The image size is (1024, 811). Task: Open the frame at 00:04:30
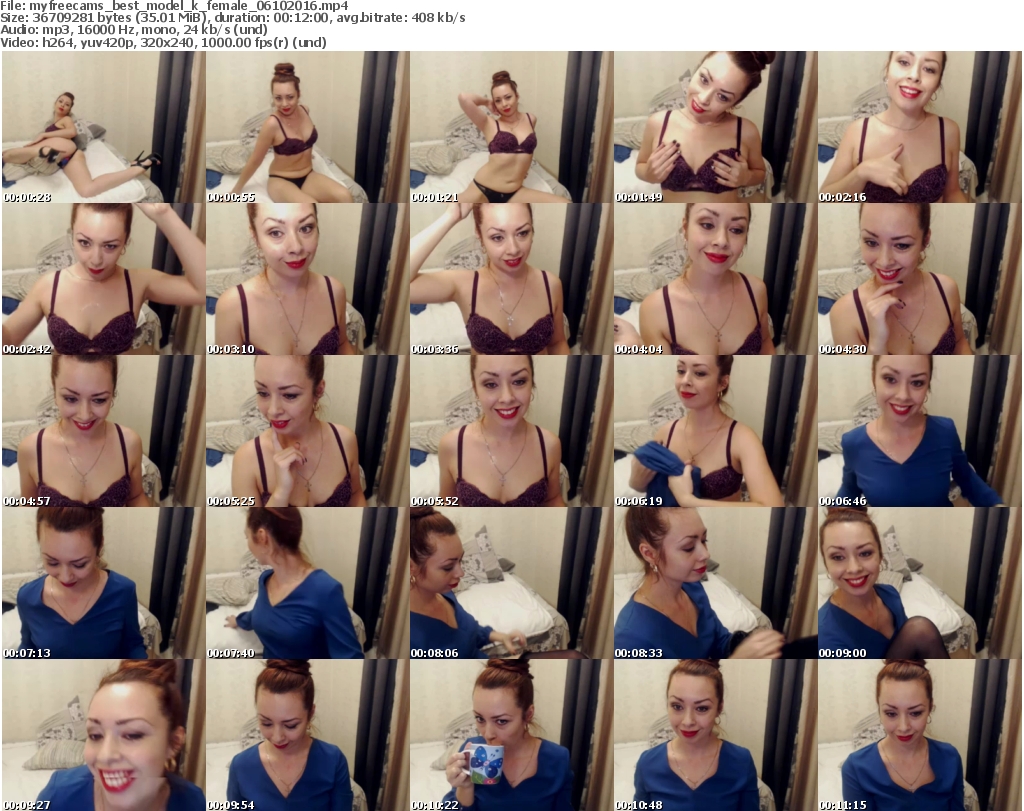point(920,279)
